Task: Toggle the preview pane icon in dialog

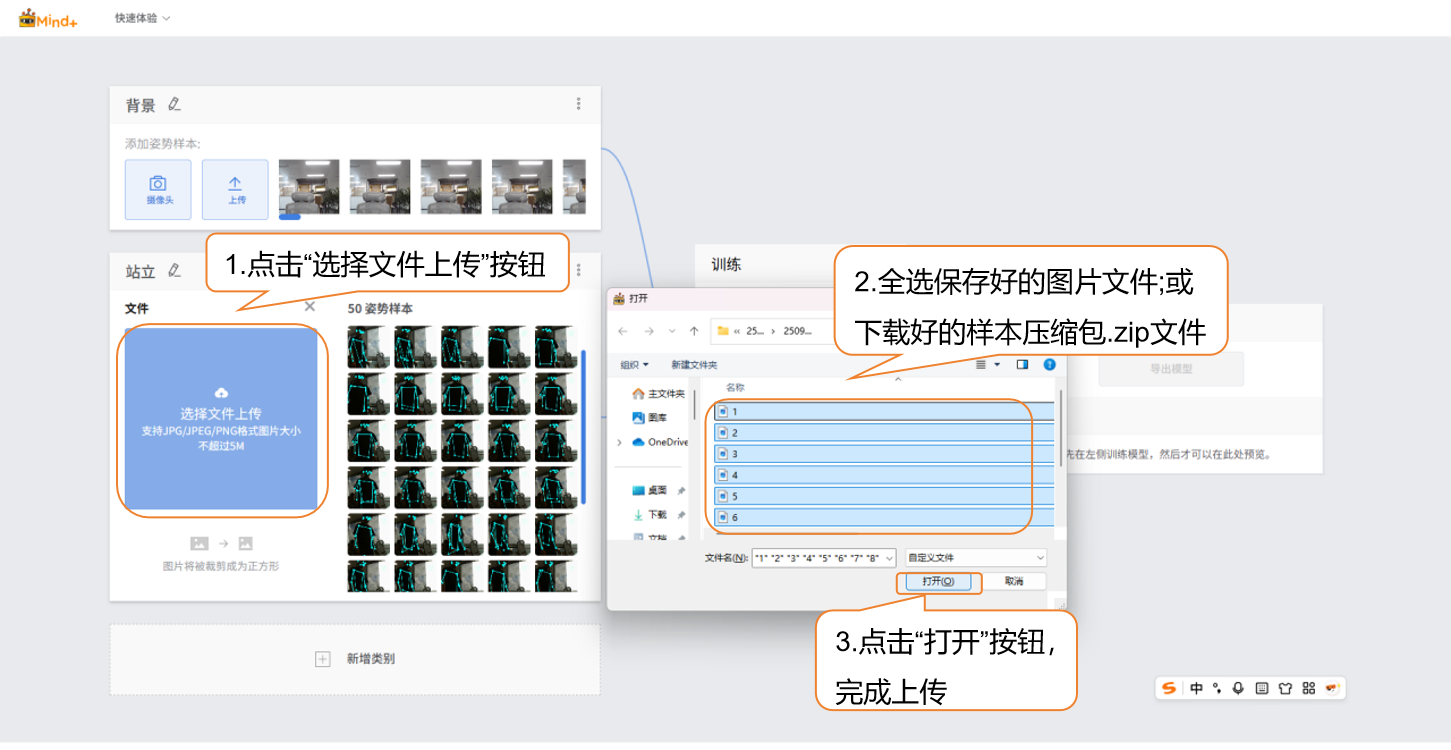Action: click(x=1022, y=365)
